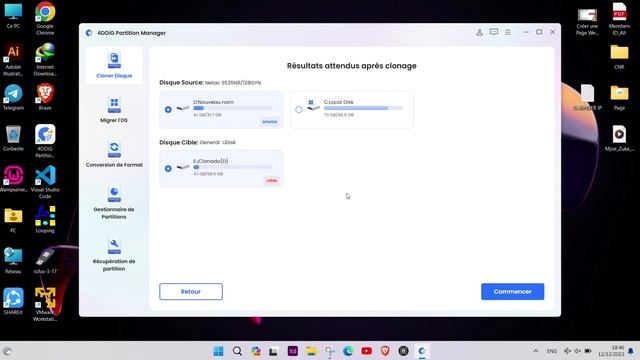Open YouTube from taskbar
Image resolution: width=640 pixels, height=360 pixels.
coord(367,351)
